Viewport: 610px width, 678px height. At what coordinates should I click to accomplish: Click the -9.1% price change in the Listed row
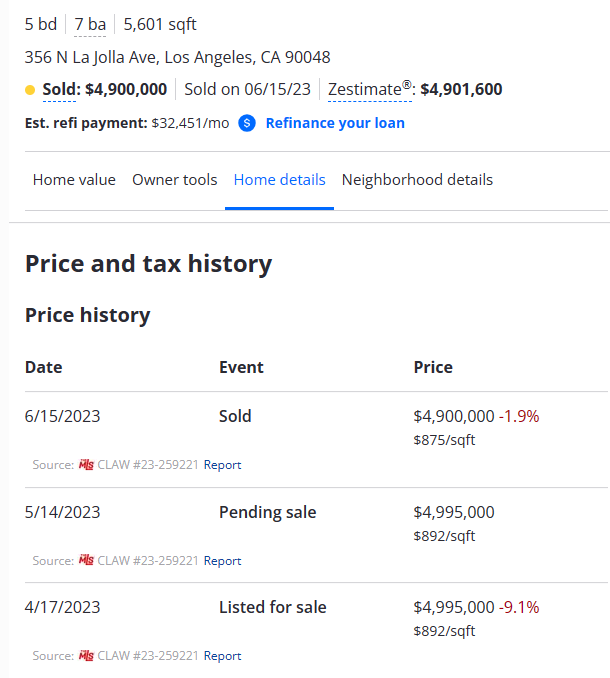[x=519, y=607]
